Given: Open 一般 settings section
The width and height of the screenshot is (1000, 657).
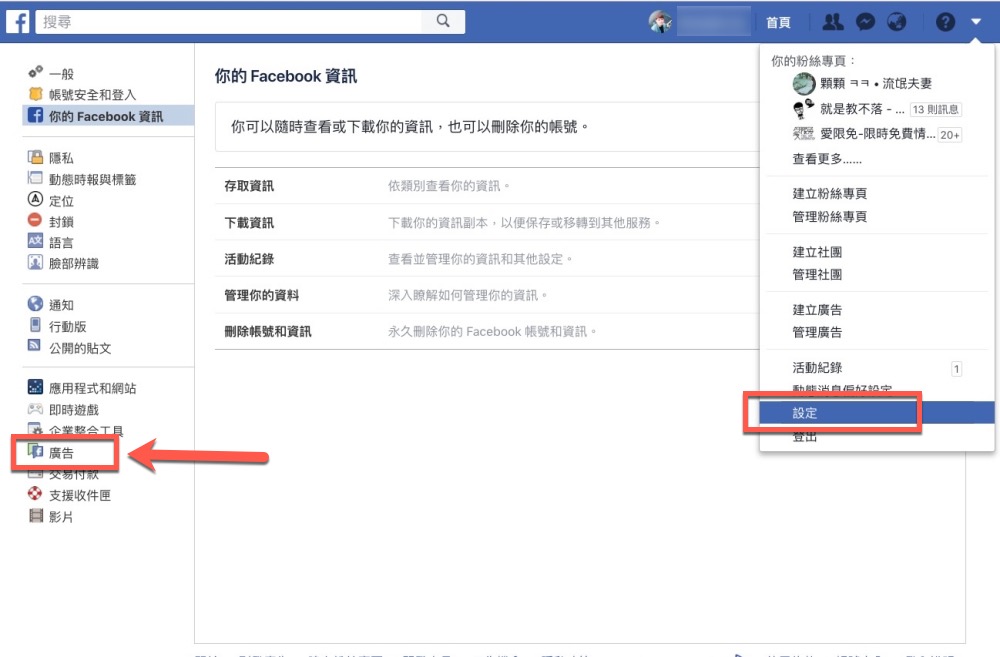Looking at the screenshot, I should pyautogui.click(x=62, y=74).
